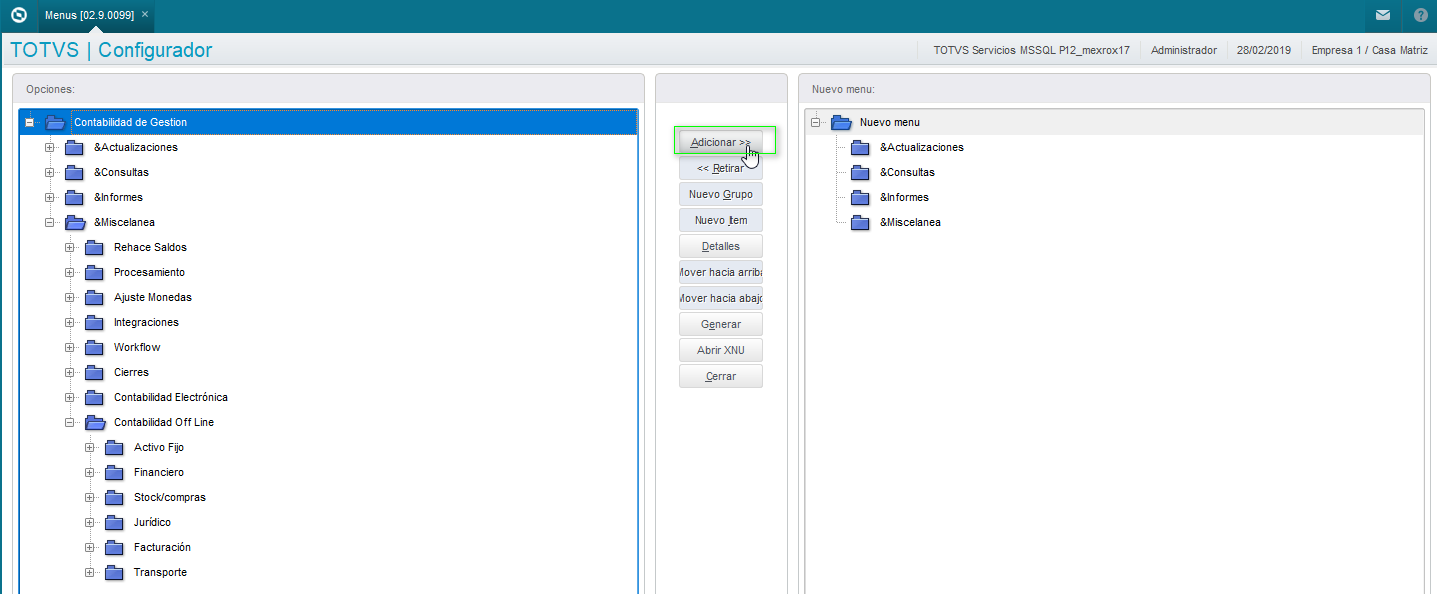Click the << Retirar button
Image resolution: width=1437 pixels, height=594 pixels.
[721, 168]
